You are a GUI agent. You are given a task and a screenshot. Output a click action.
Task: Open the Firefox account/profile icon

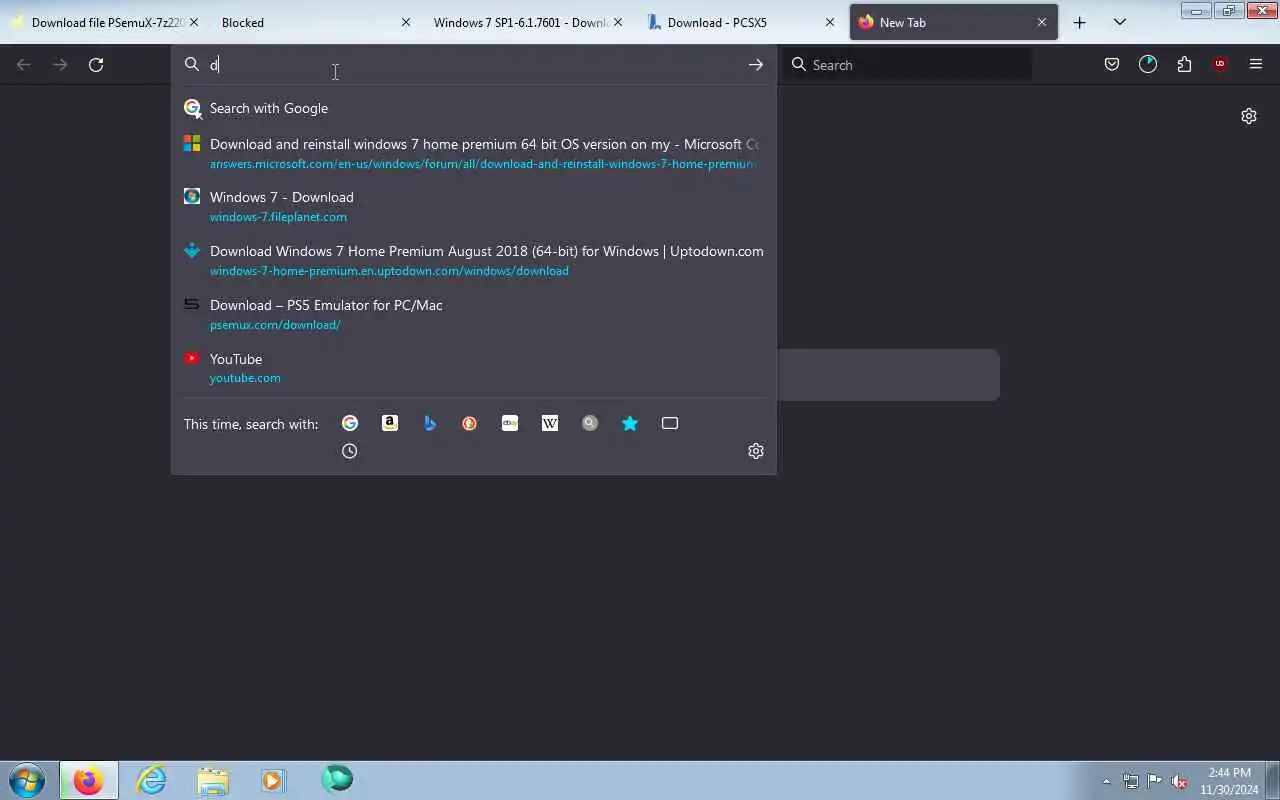tap(1148, 64)
